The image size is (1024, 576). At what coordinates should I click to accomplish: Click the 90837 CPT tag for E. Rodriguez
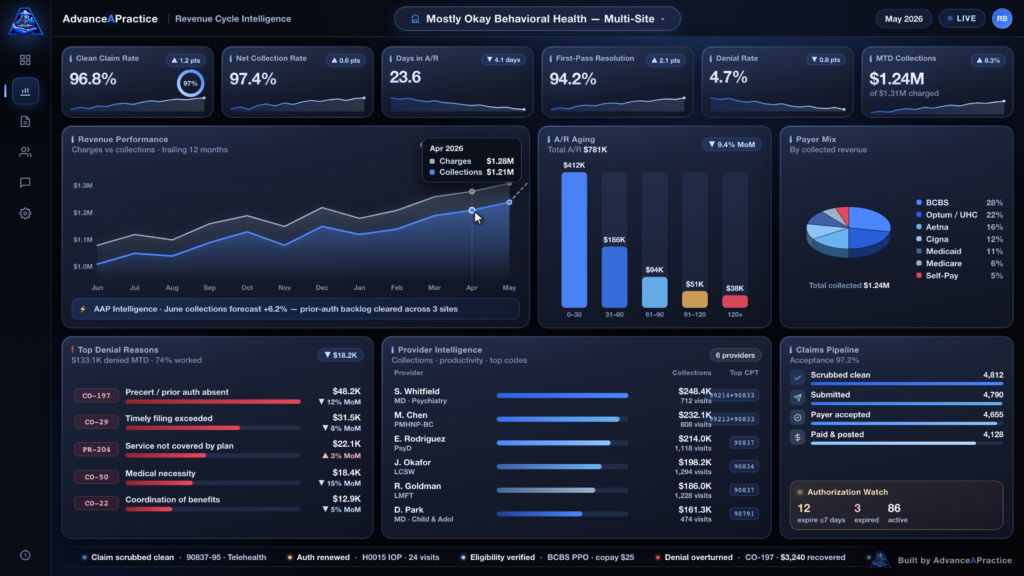coord(744,443)
